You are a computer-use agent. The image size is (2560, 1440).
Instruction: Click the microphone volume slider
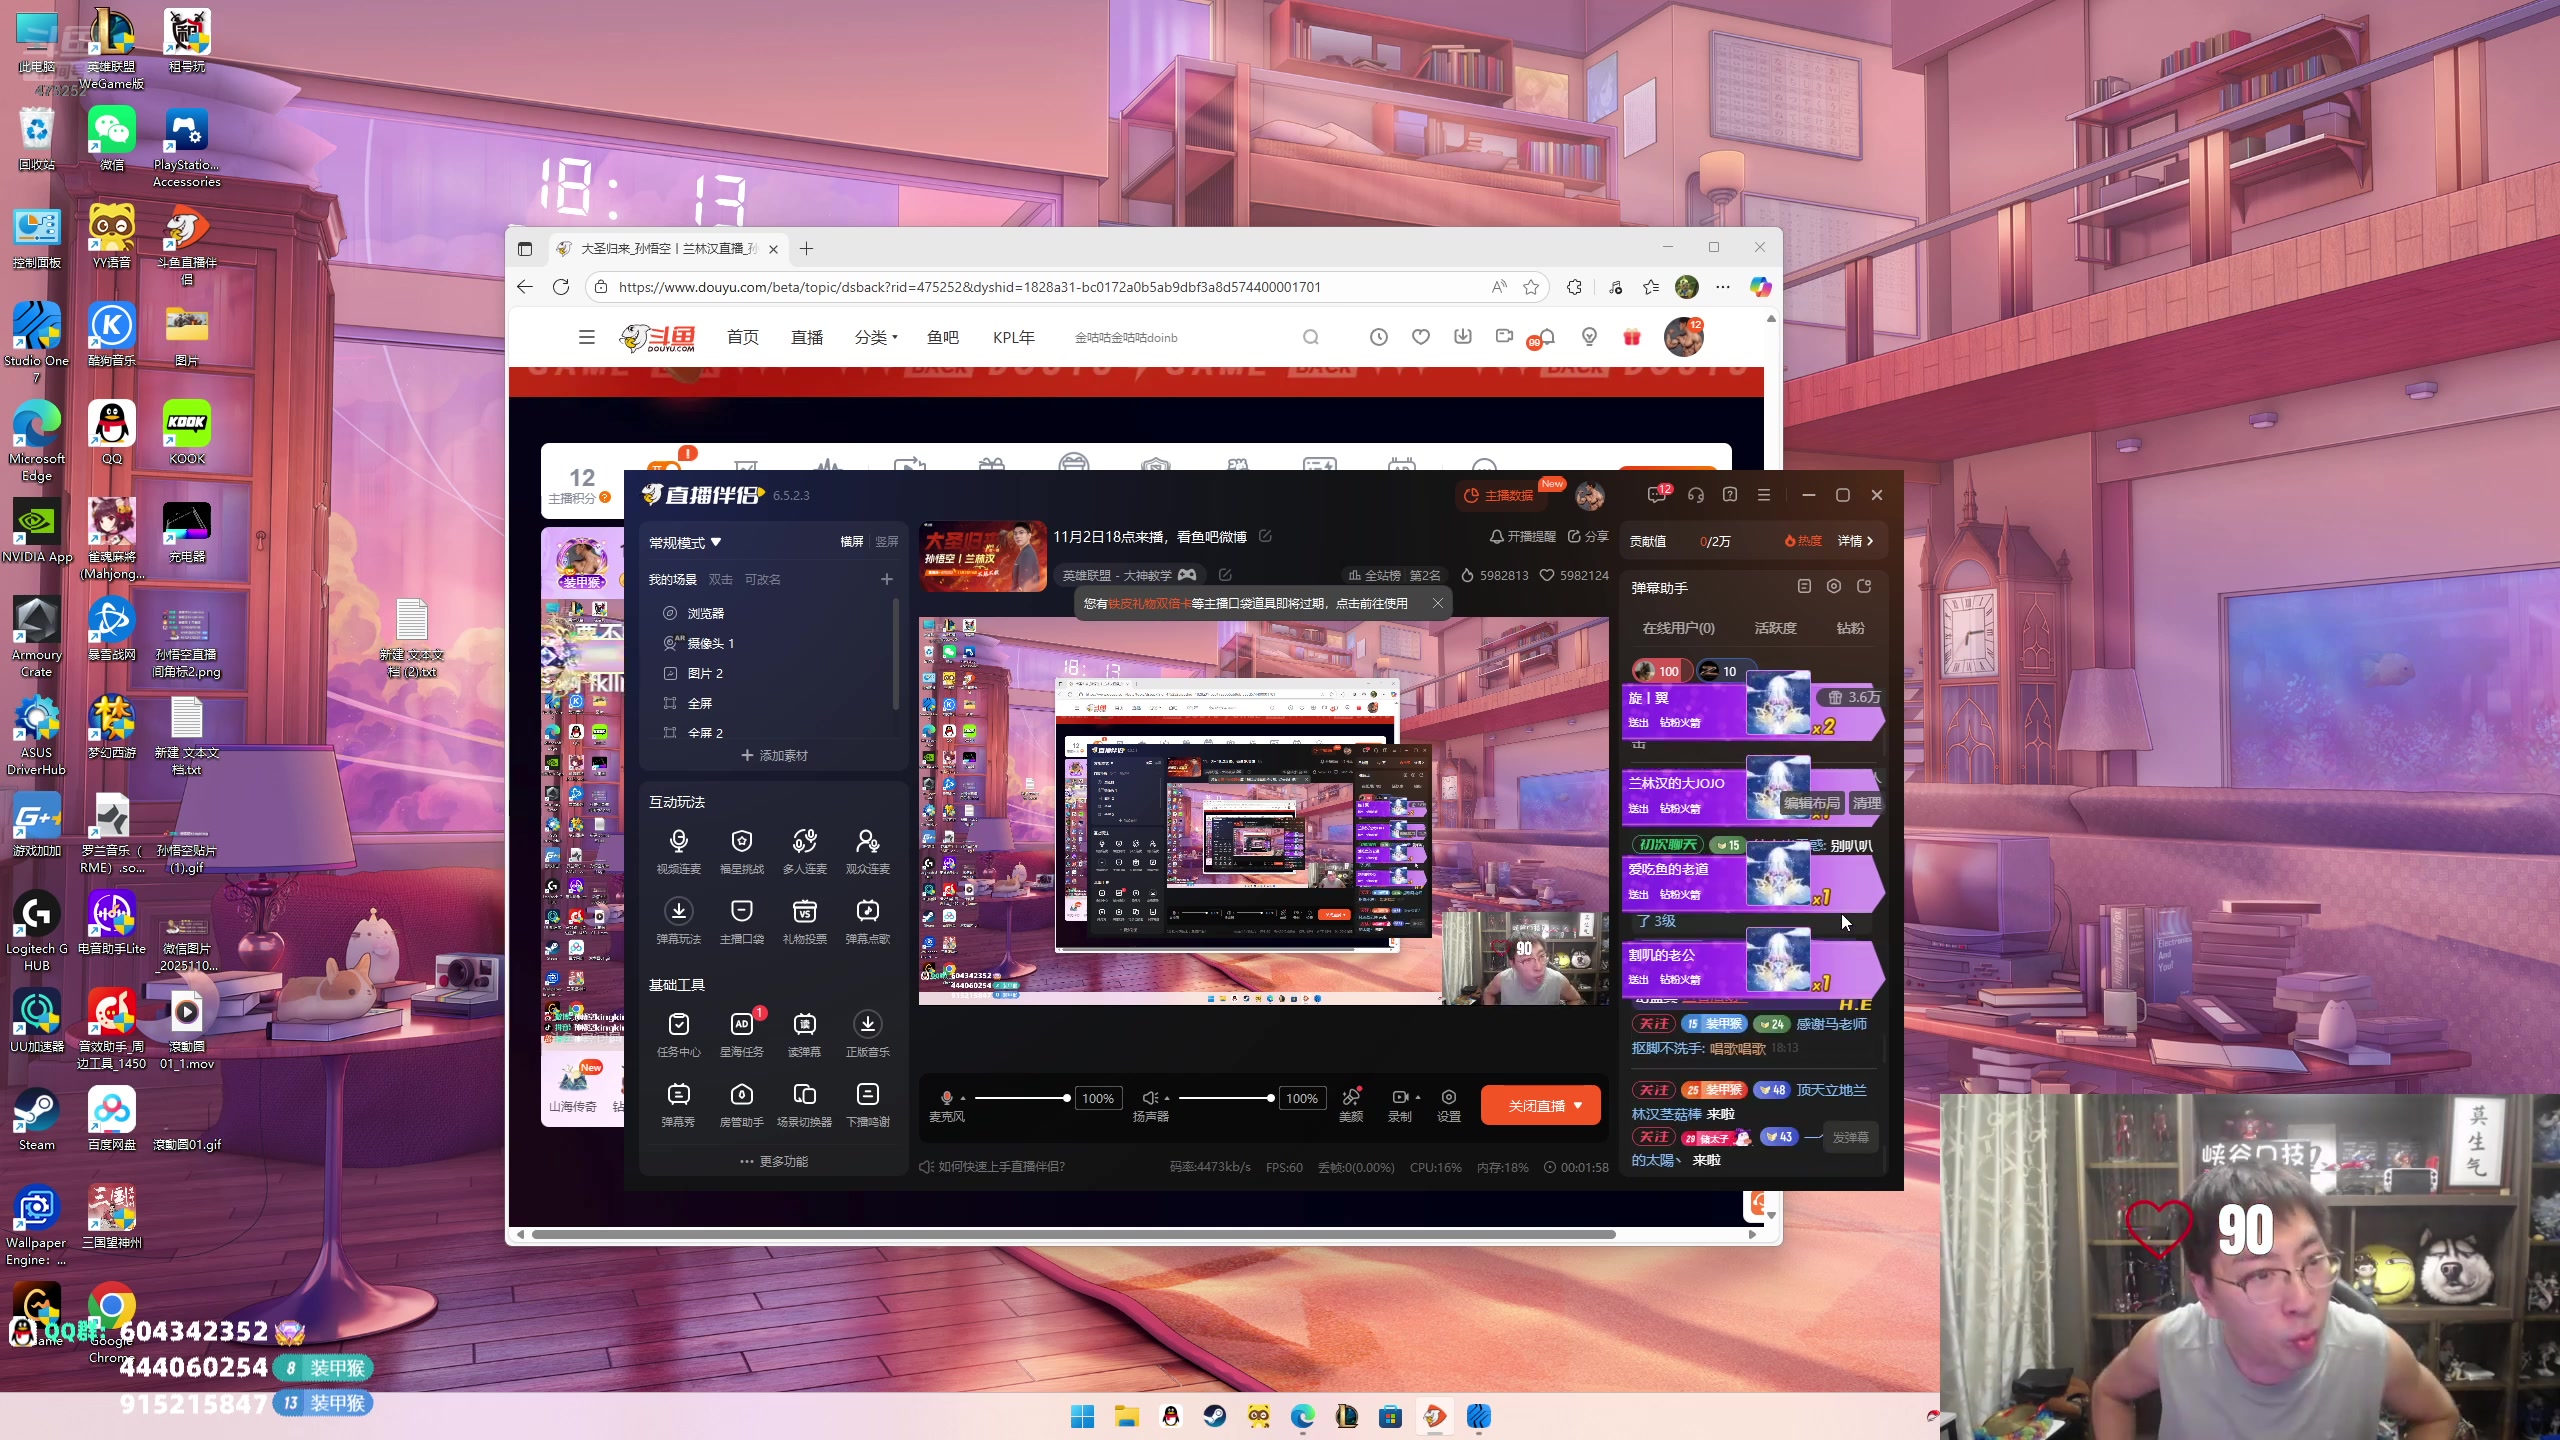point(1020,1098)
